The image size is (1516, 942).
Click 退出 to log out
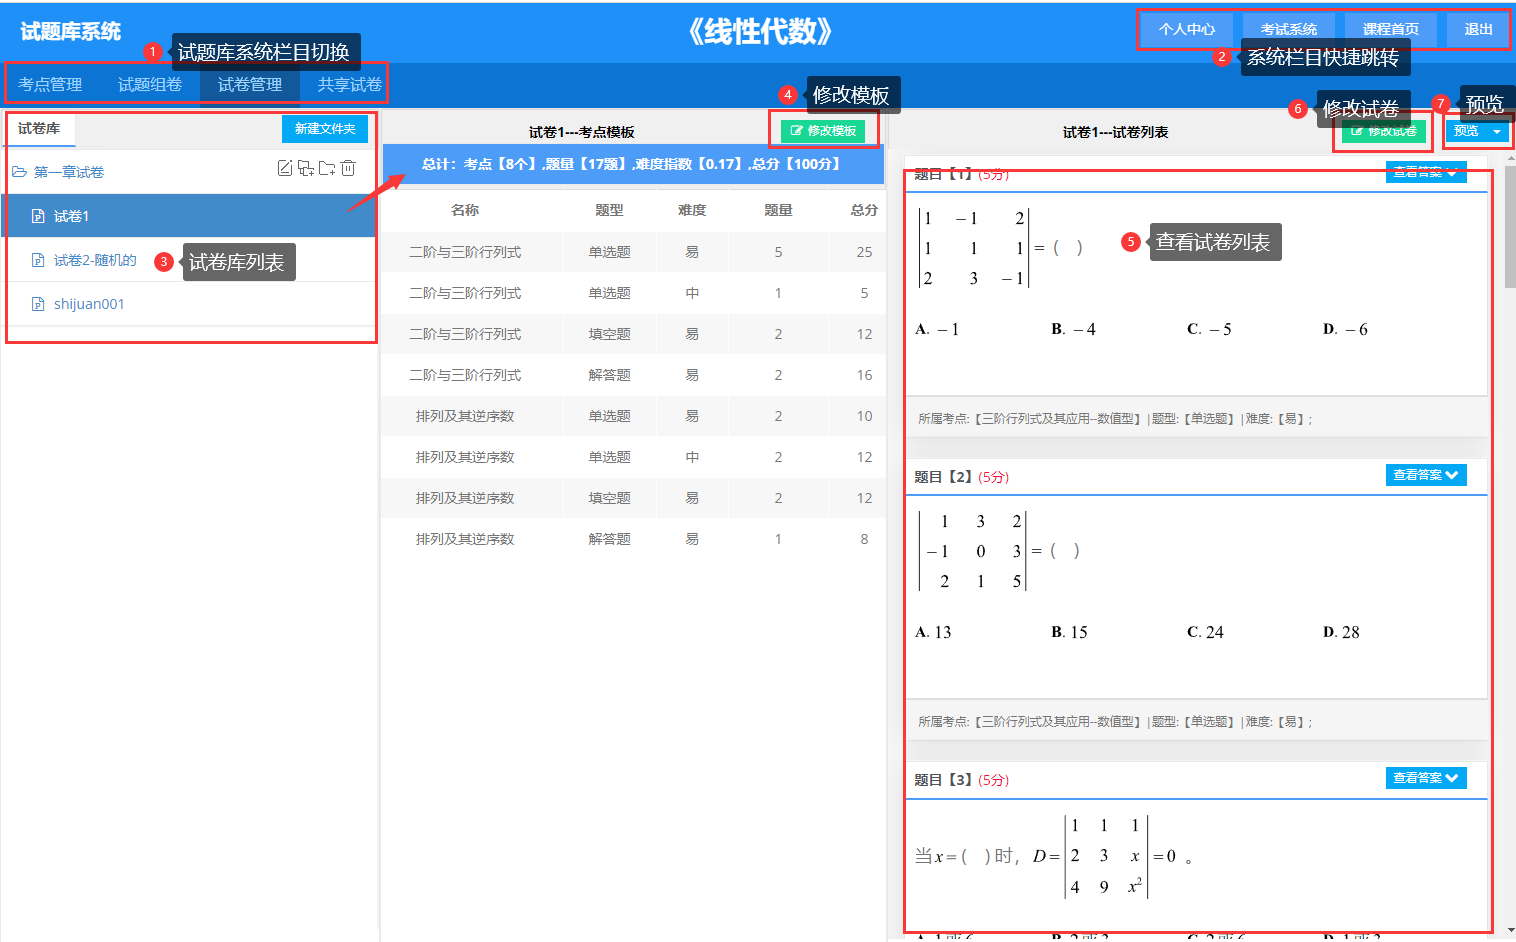[x=1478, y=29]
